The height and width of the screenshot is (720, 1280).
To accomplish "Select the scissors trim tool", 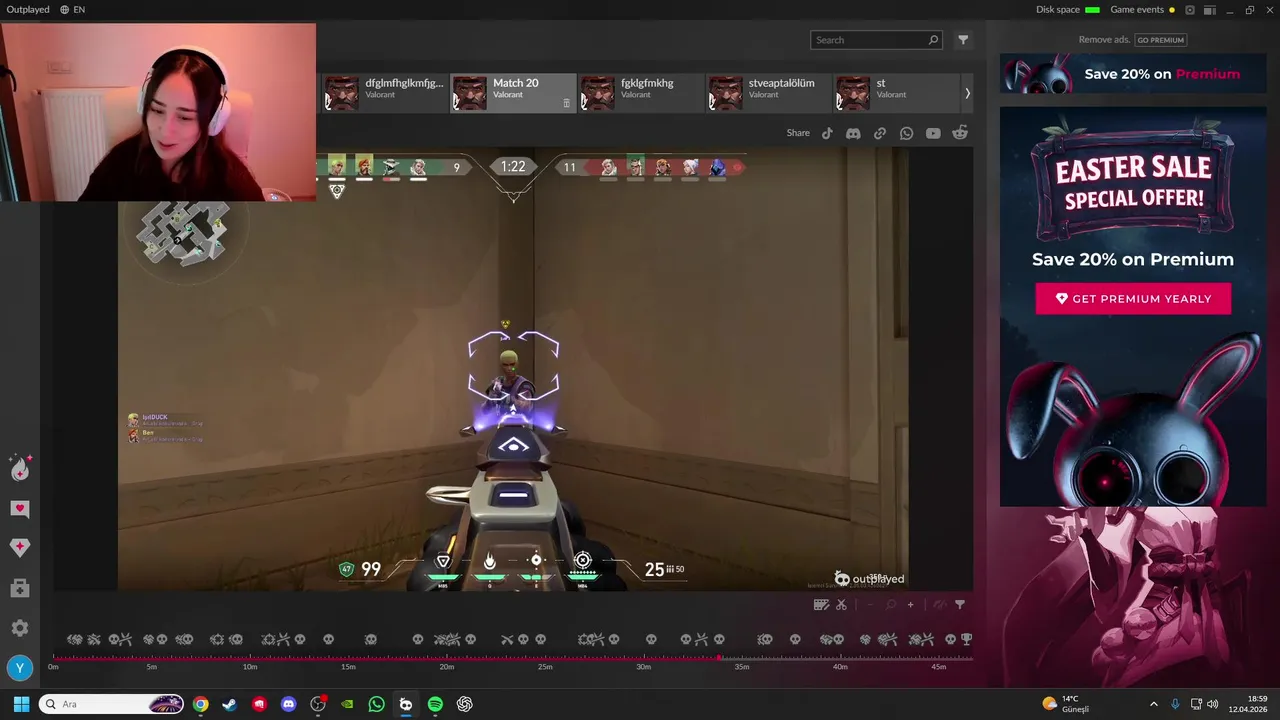I will 841,604.
